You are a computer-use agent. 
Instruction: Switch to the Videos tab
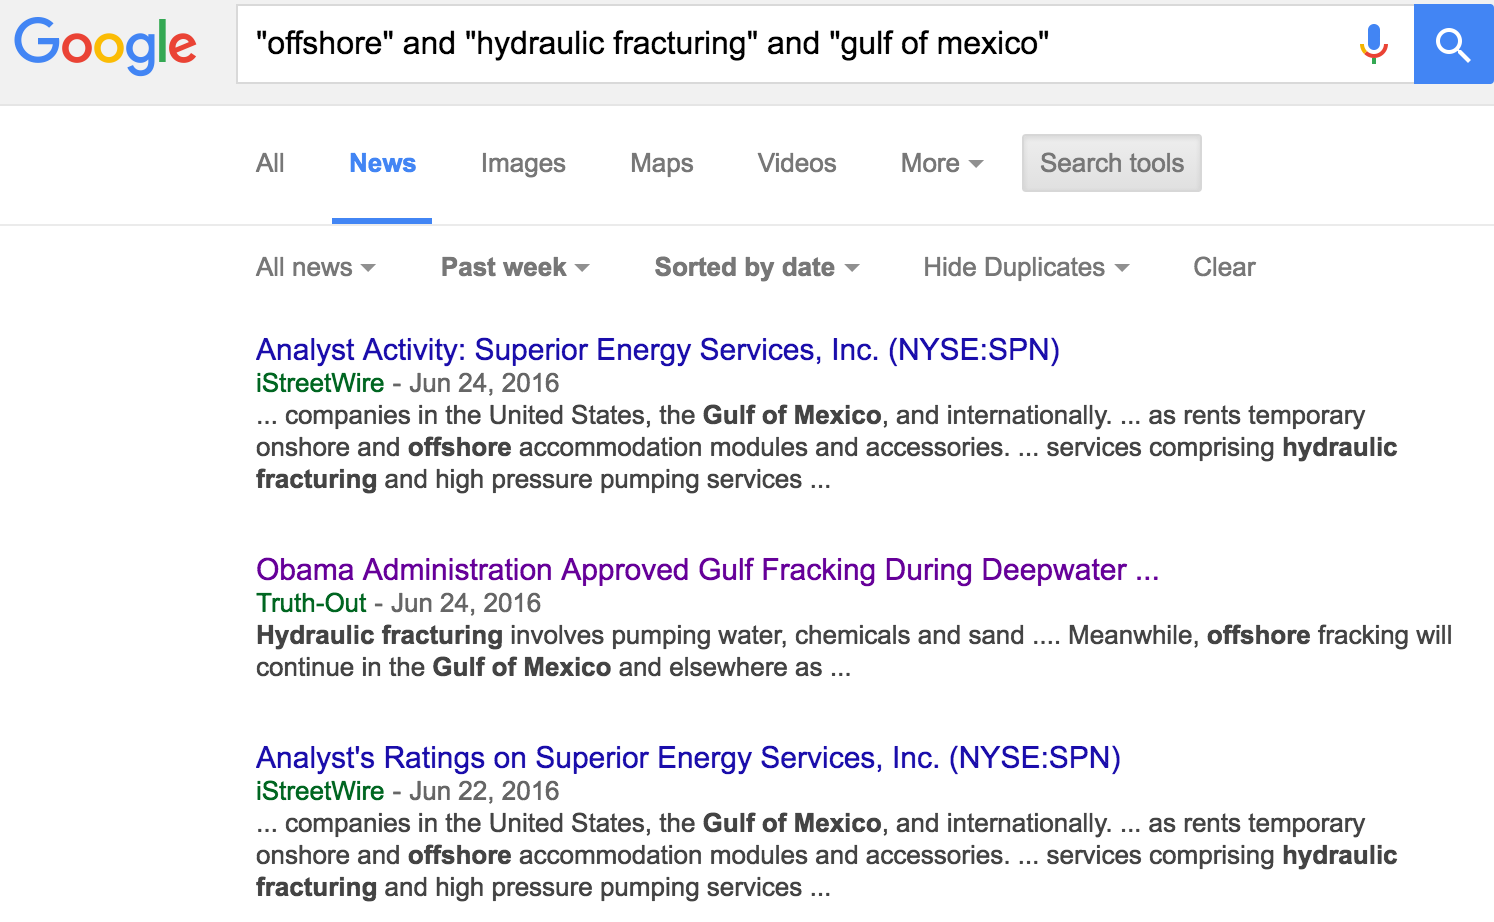(x=797, y=163)
